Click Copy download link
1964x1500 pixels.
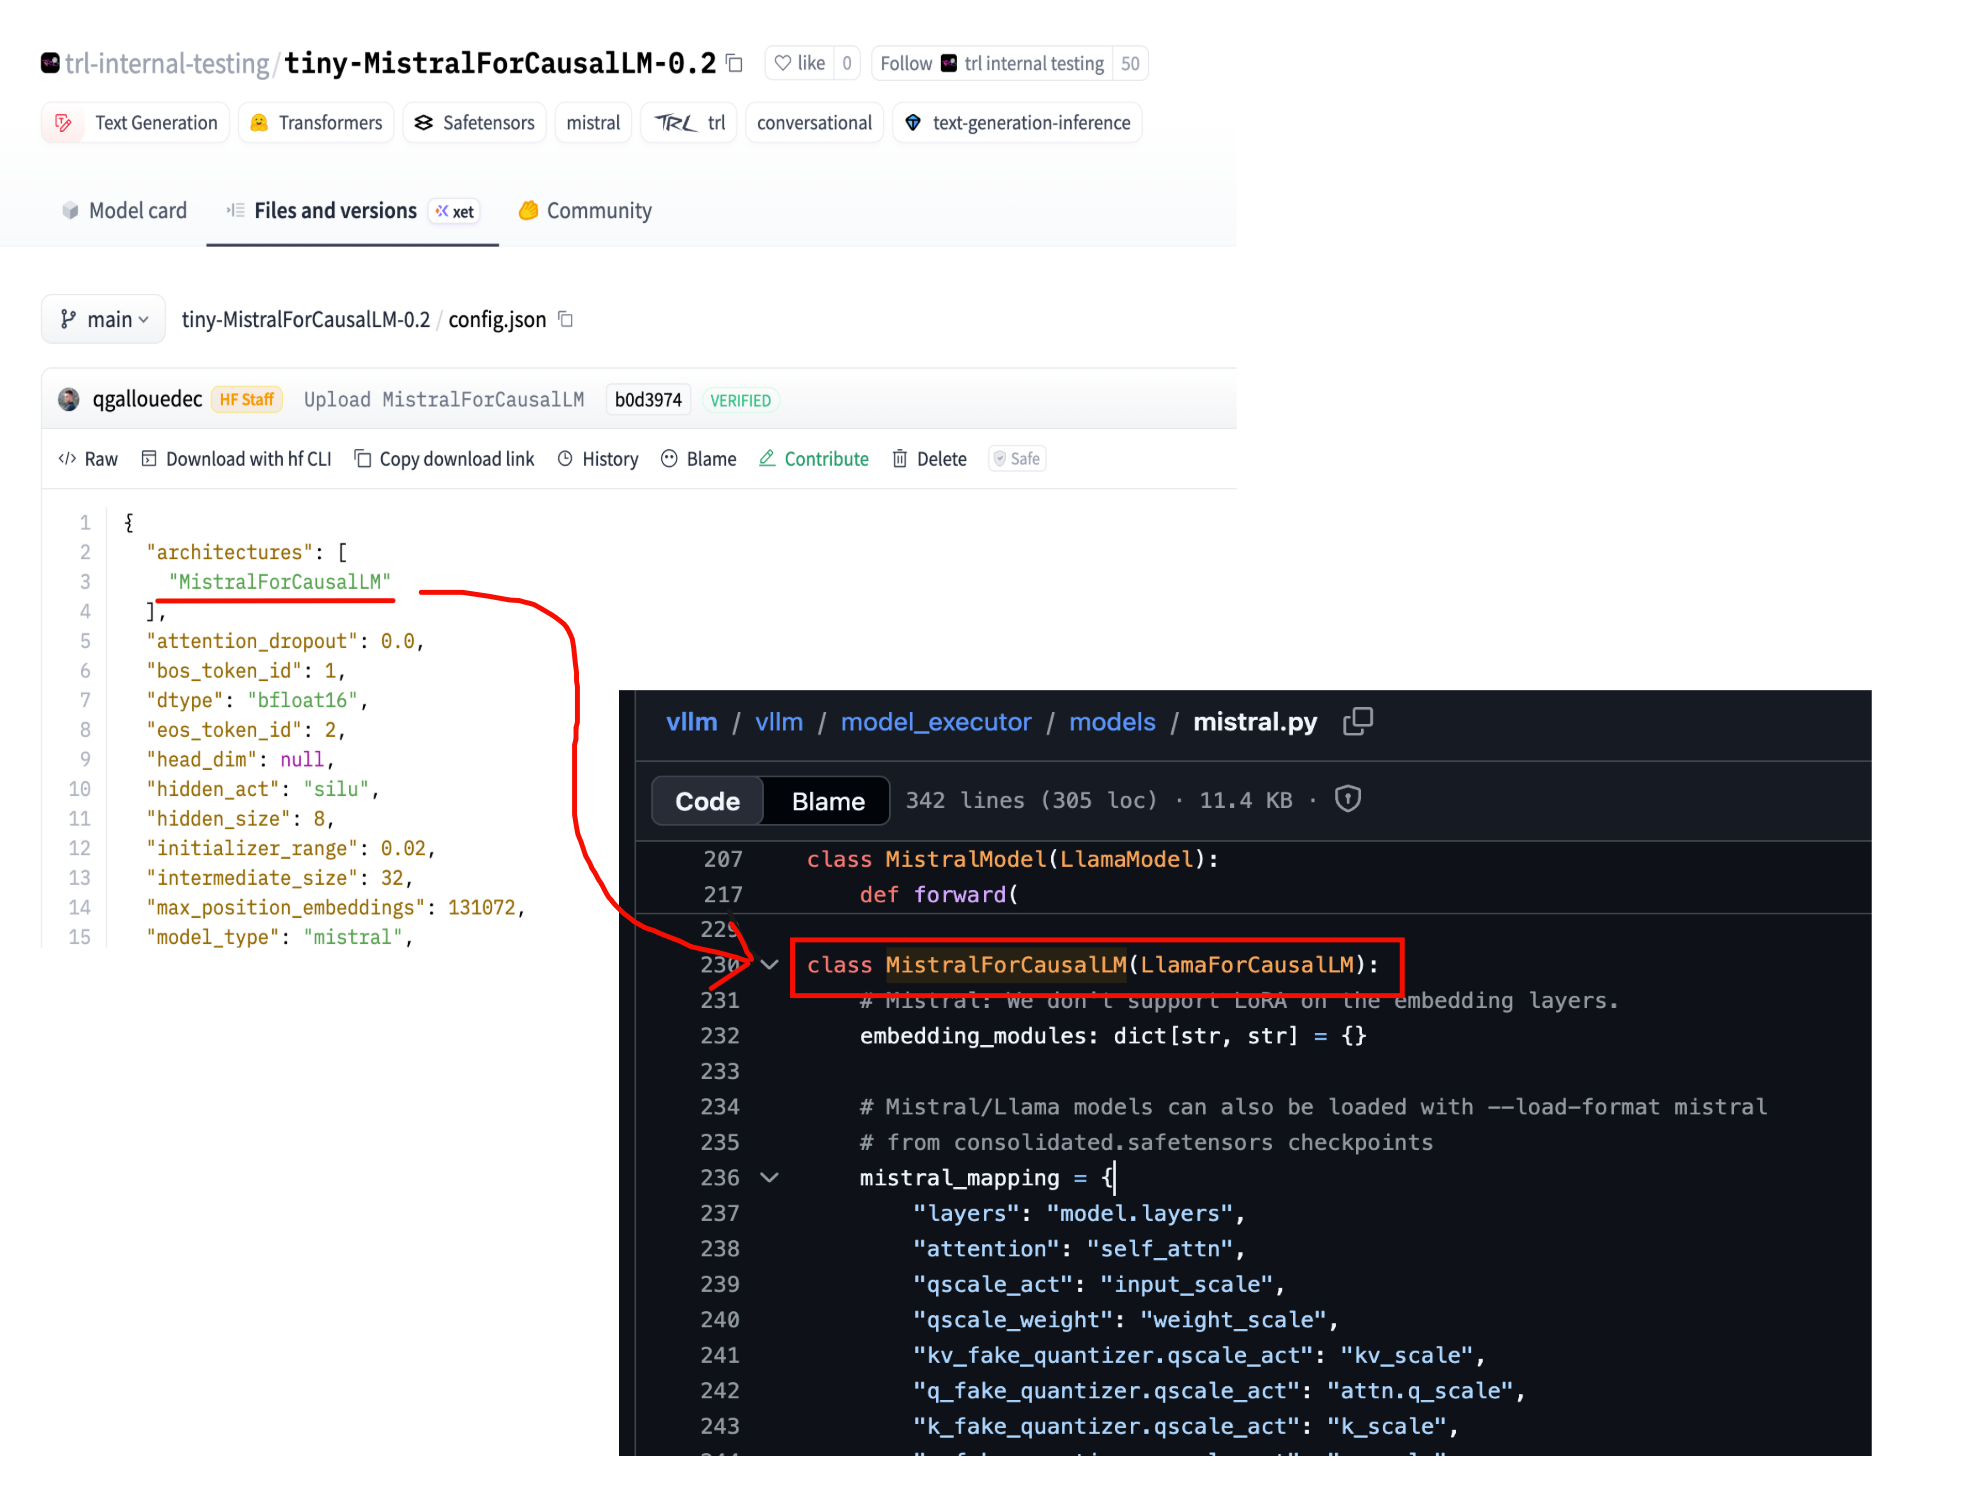pyautogui.click(x=444, y=459)
